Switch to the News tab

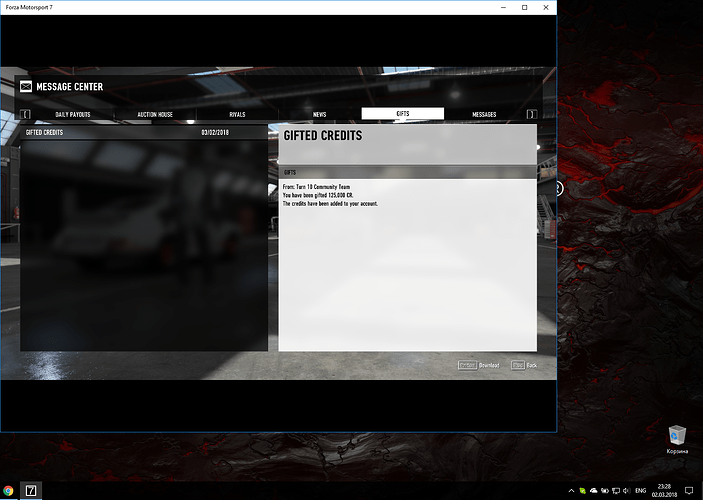(x=320, y=114)
